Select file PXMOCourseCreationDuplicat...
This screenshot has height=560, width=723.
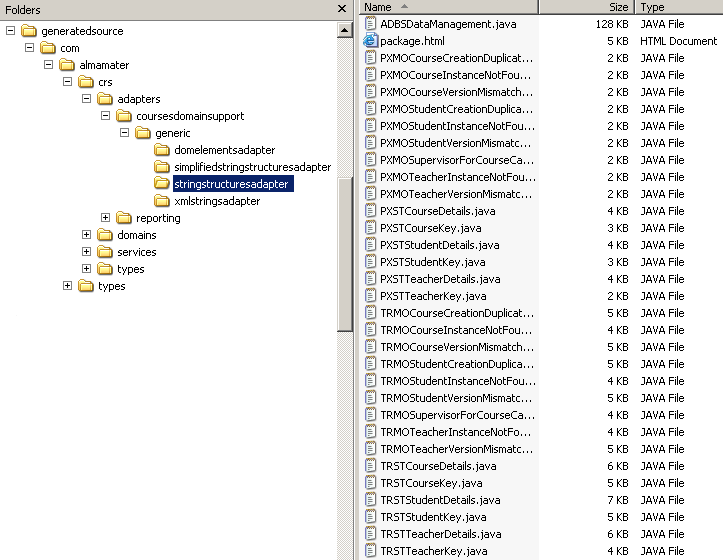(456, 58)
